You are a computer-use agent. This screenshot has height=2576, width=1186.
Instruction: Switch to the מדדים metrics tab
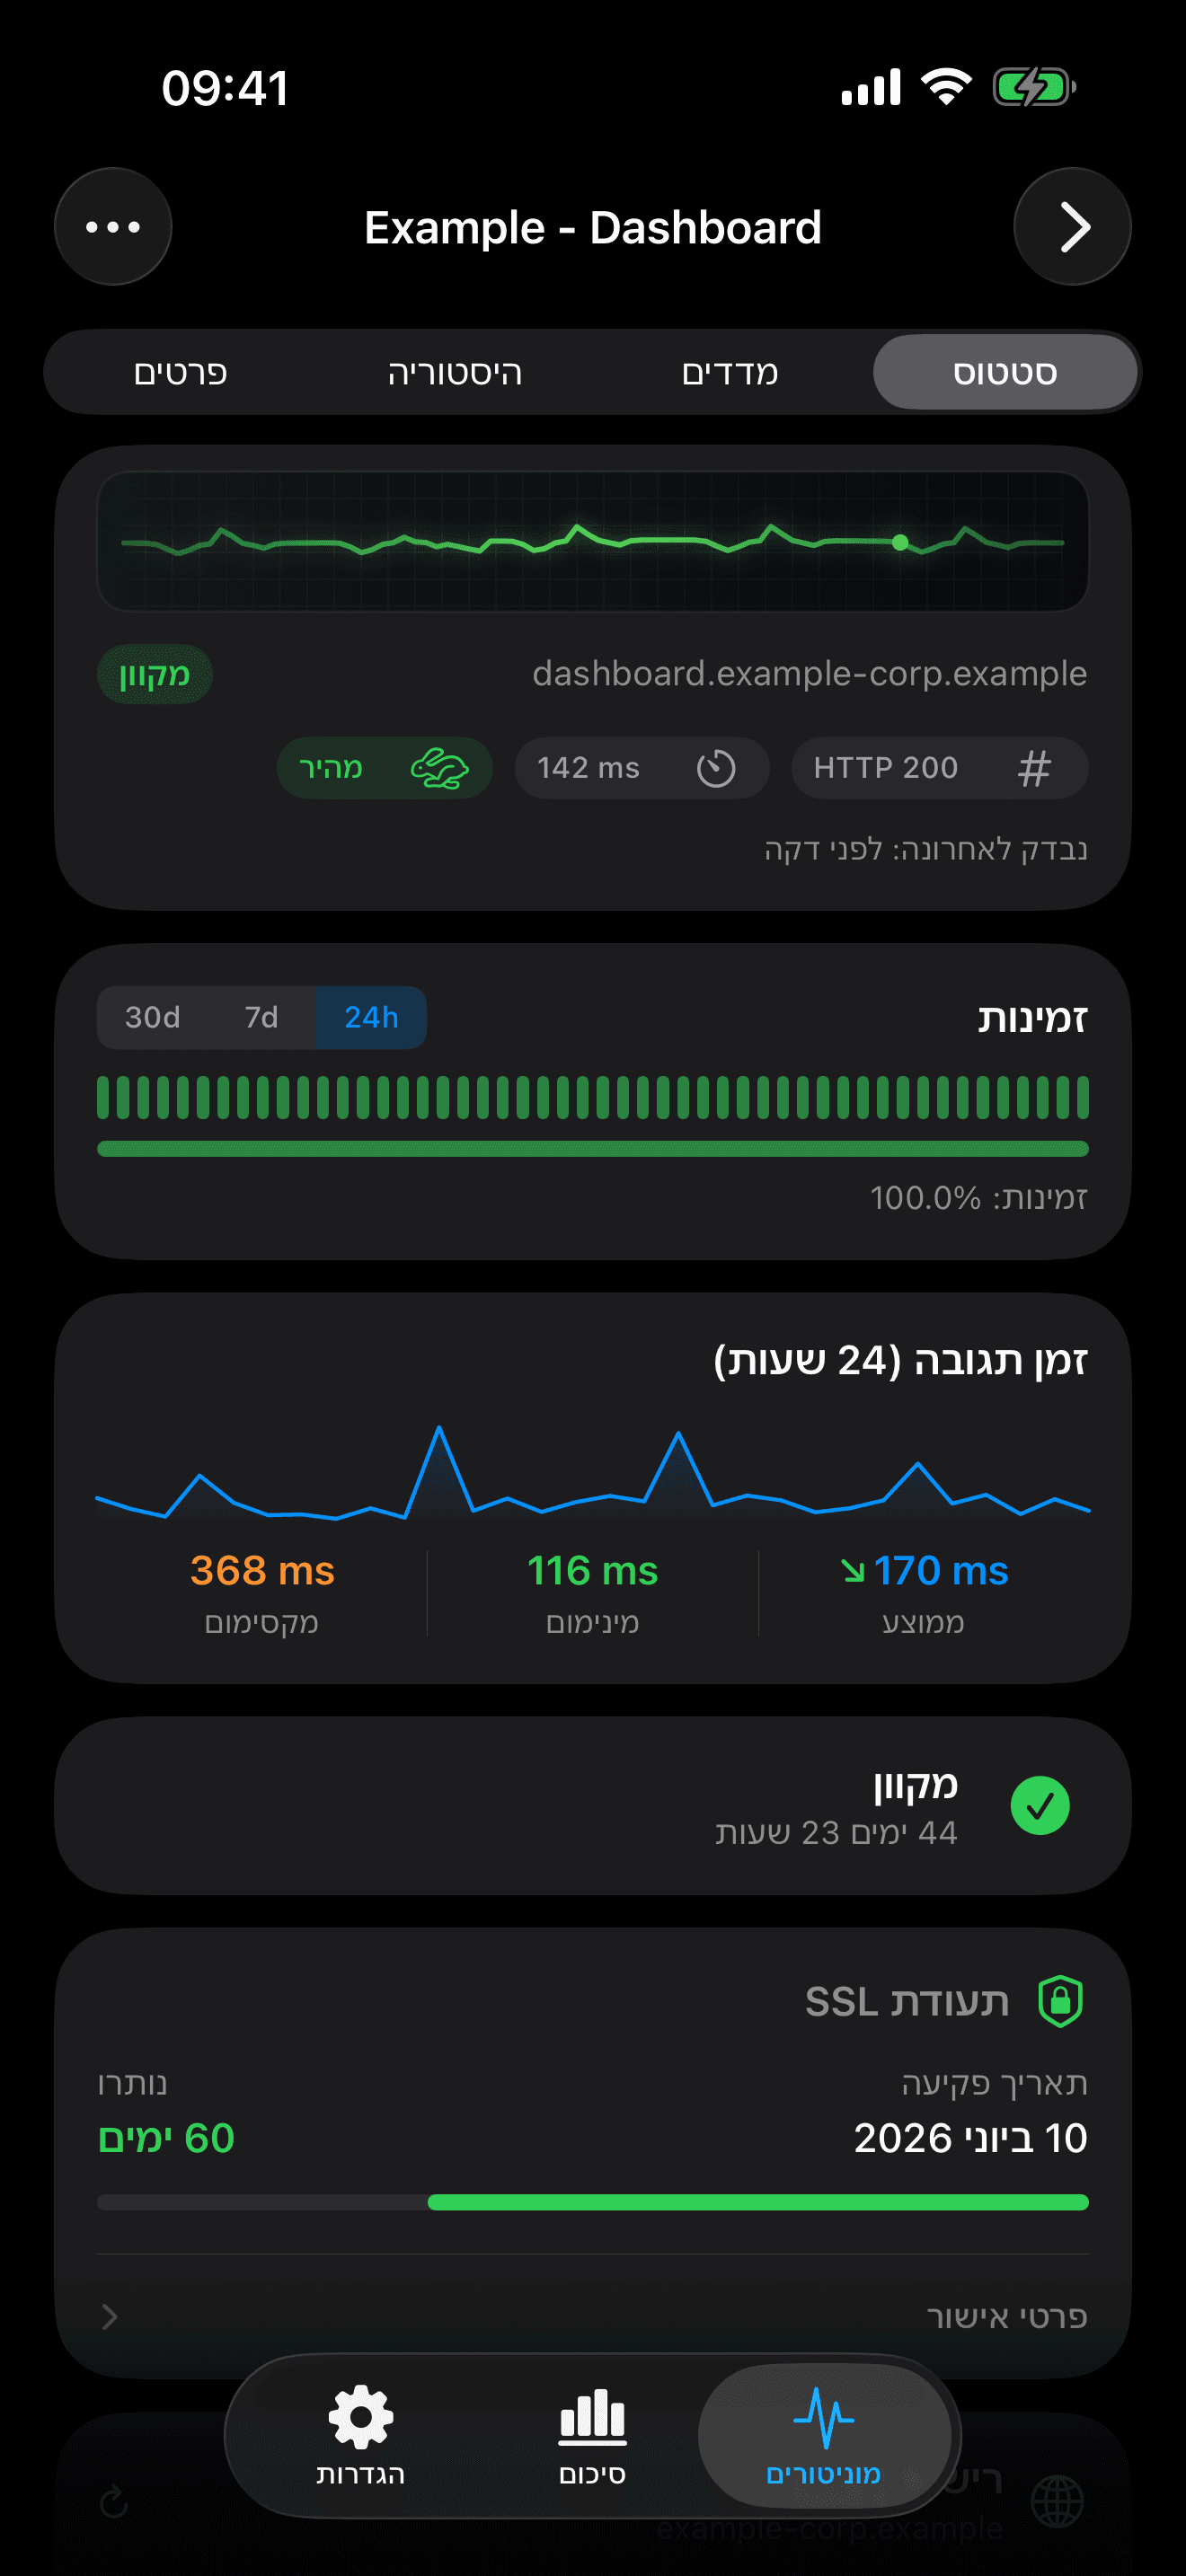[730, 373]
